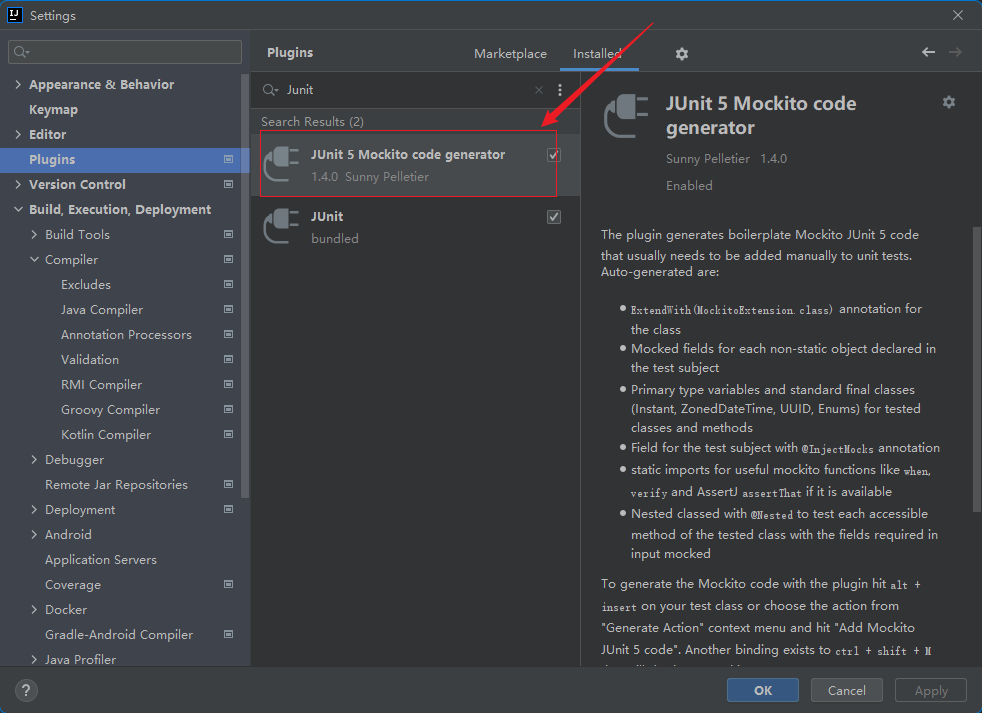The width and height of the screenshot is (982, 713).
Task: Select Keymap in settings tree
Action: (x=53, y=110)
